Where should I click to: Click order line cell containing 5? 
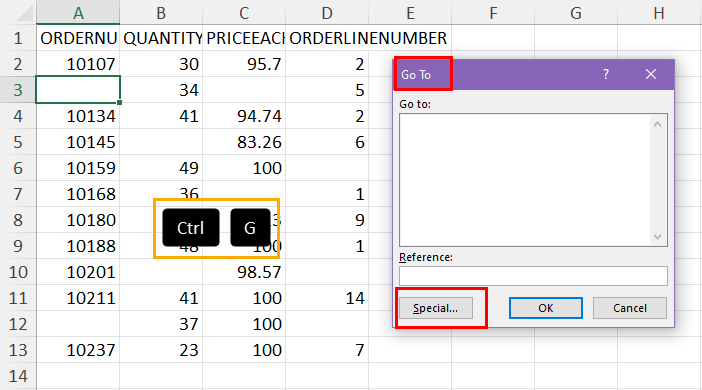[327, 90]
